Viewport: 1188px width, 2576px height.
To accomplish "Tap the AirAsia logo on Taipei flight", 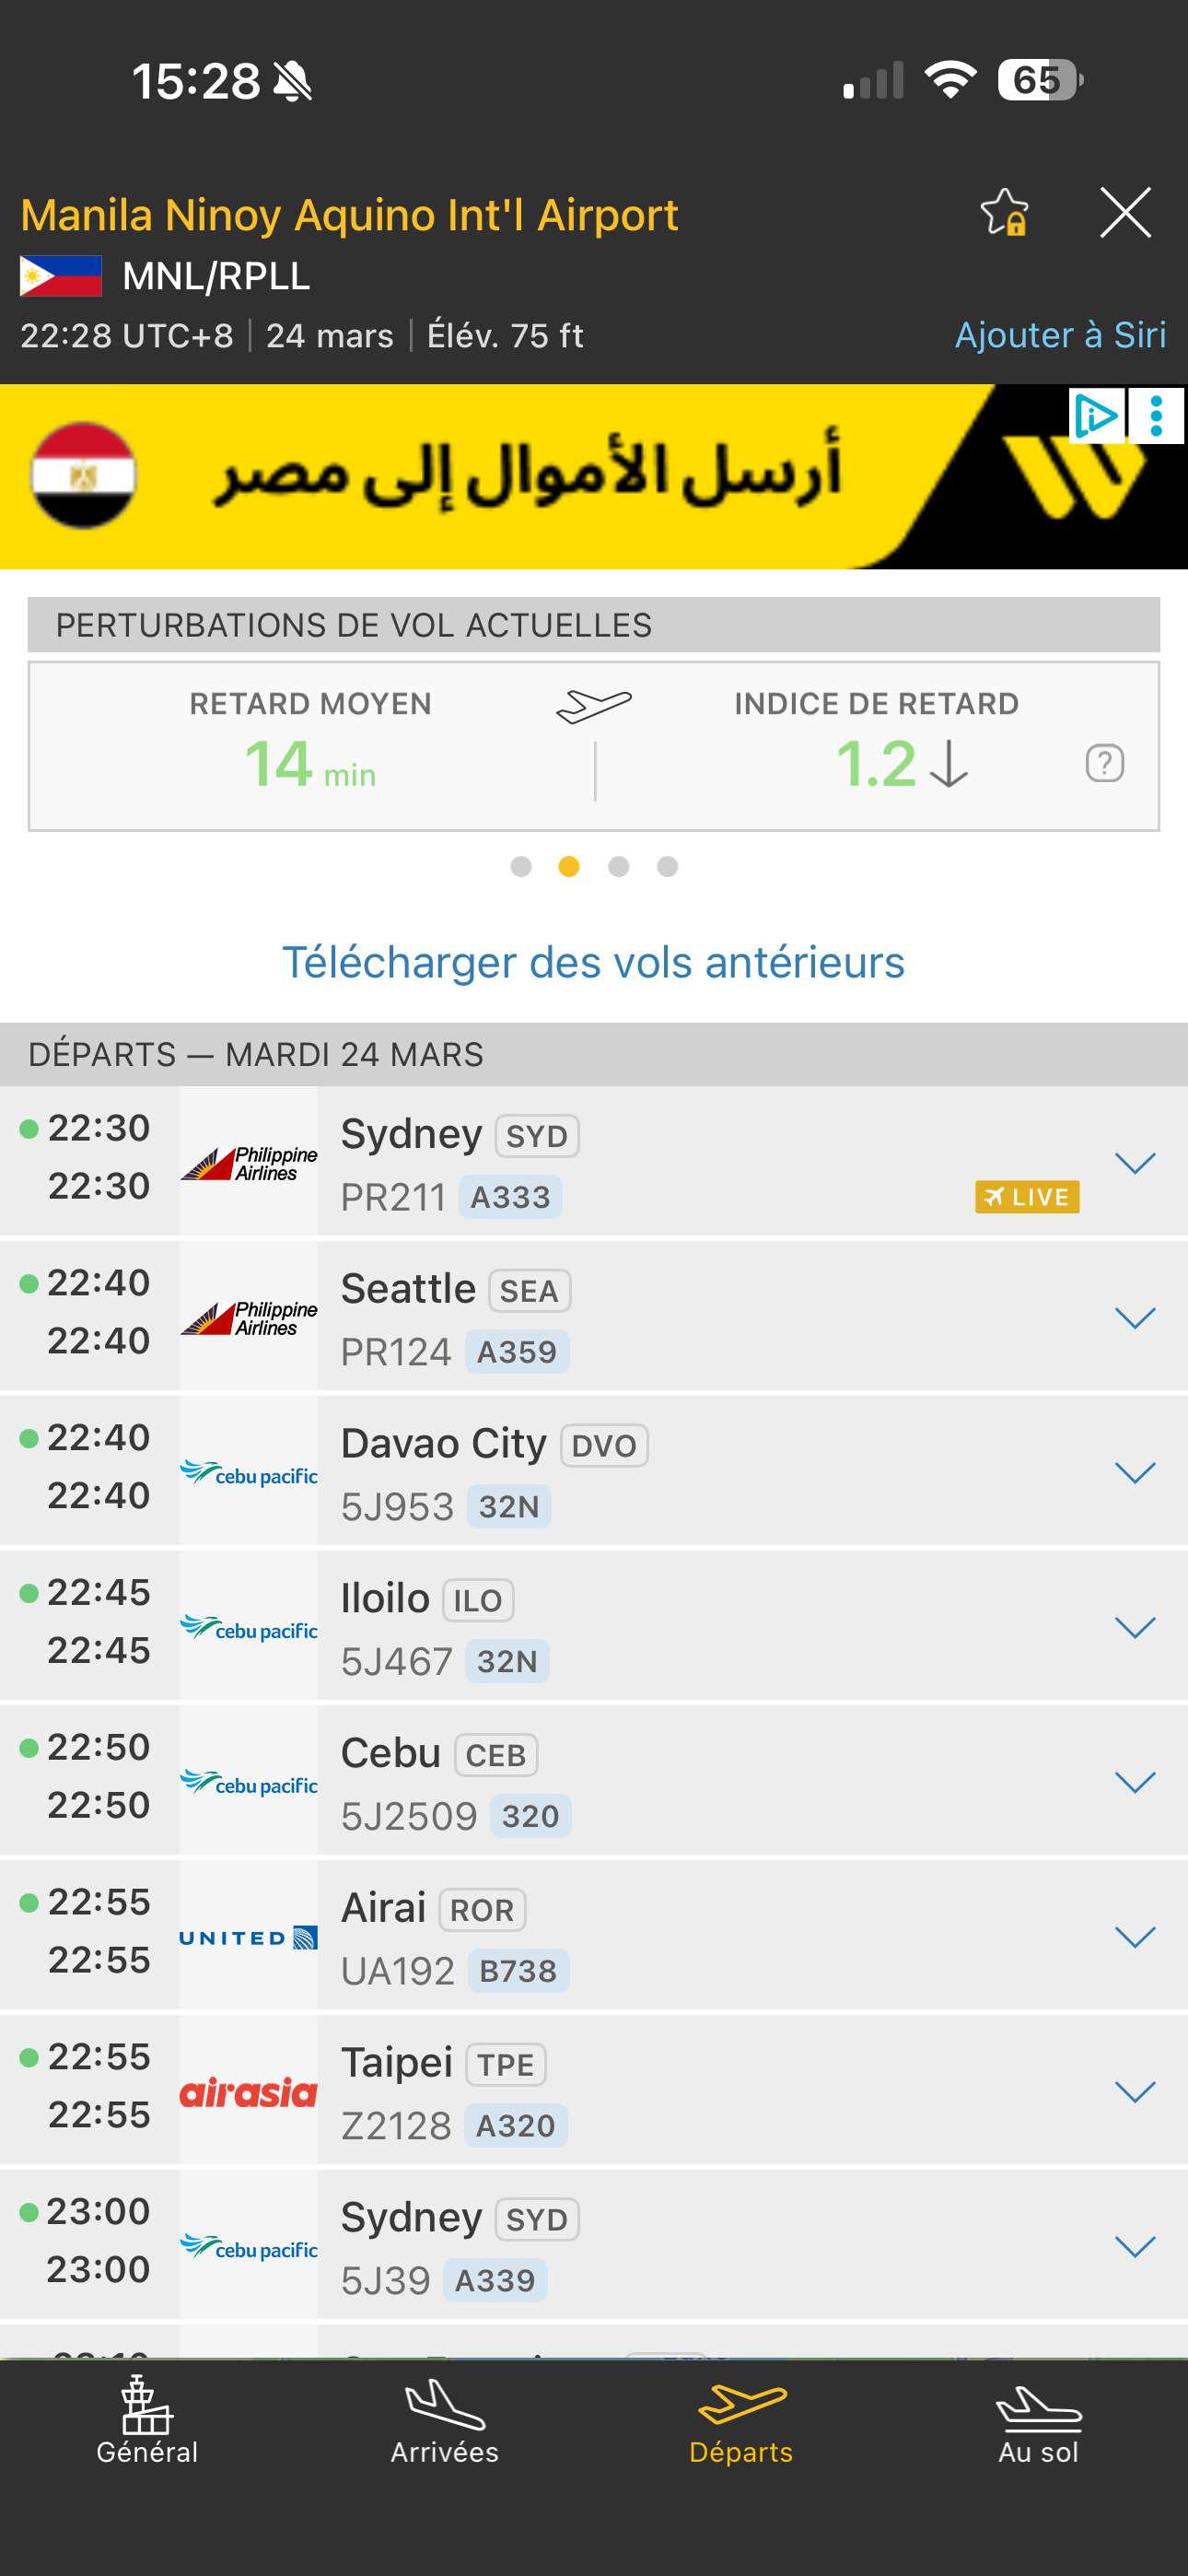I will click(249, 2092).
